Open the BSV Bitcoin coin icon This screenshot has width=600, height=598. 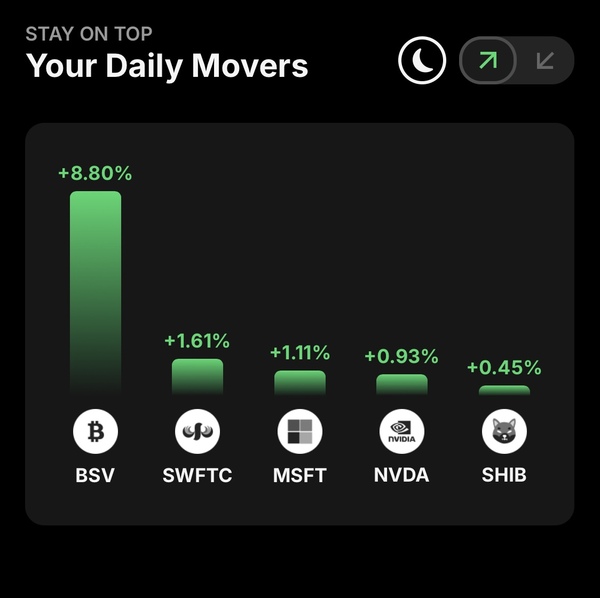click(x=95, y=431)
